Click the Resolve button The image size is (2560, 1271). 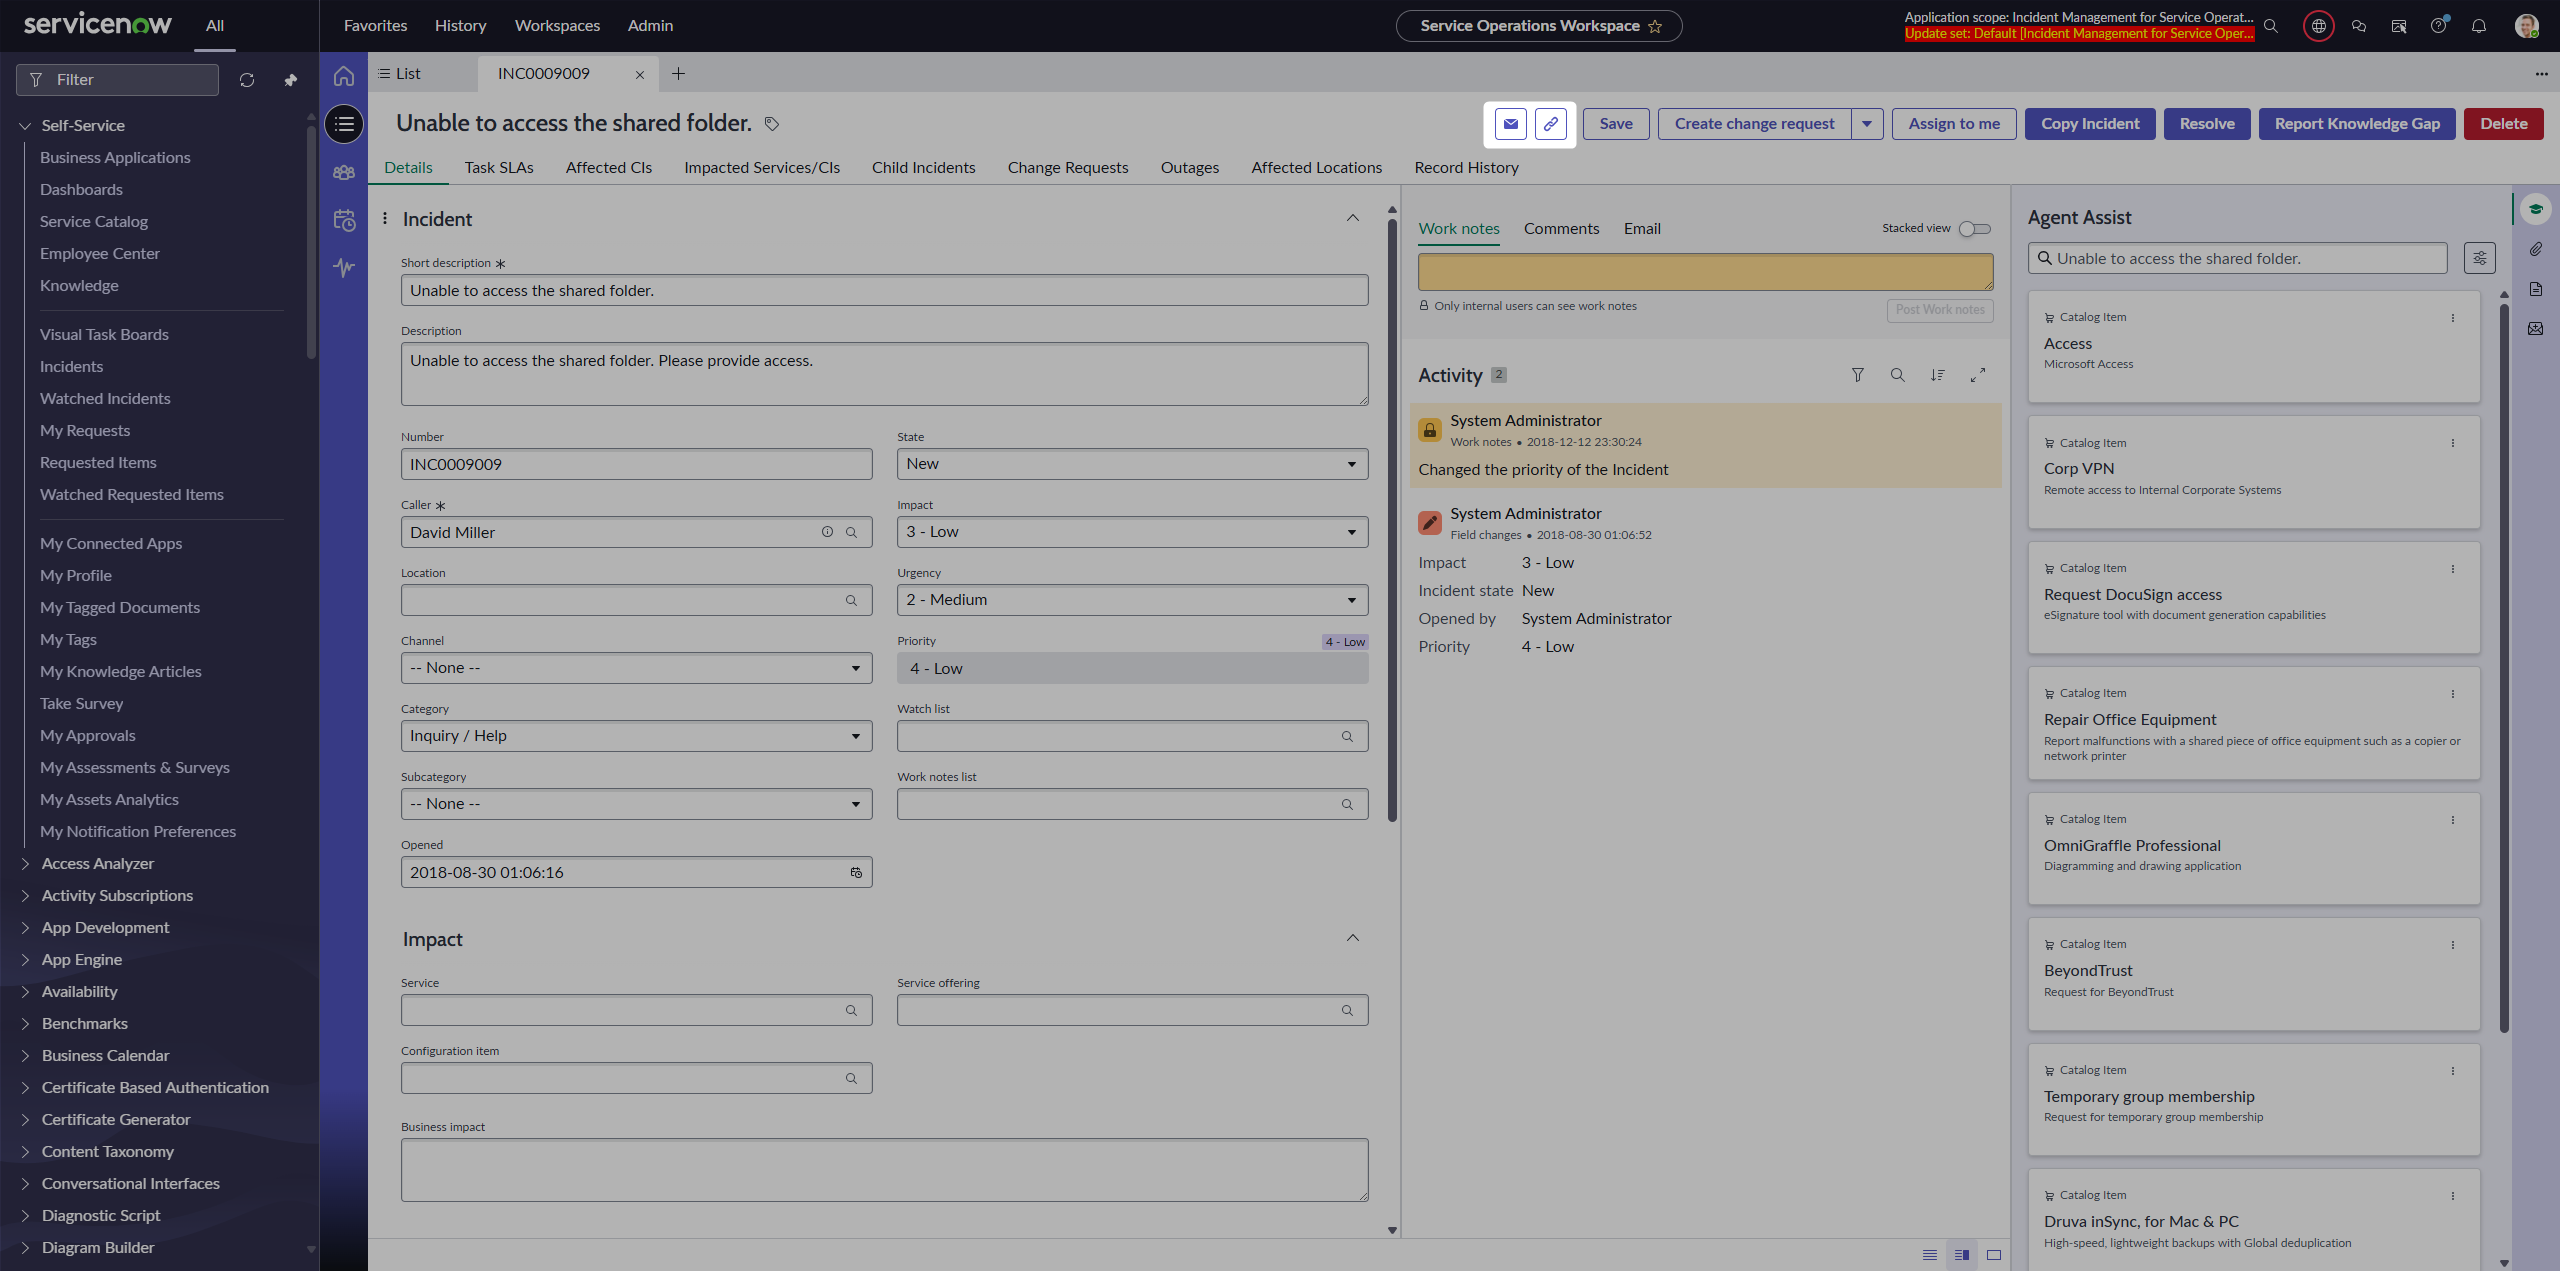(2206, 124)
